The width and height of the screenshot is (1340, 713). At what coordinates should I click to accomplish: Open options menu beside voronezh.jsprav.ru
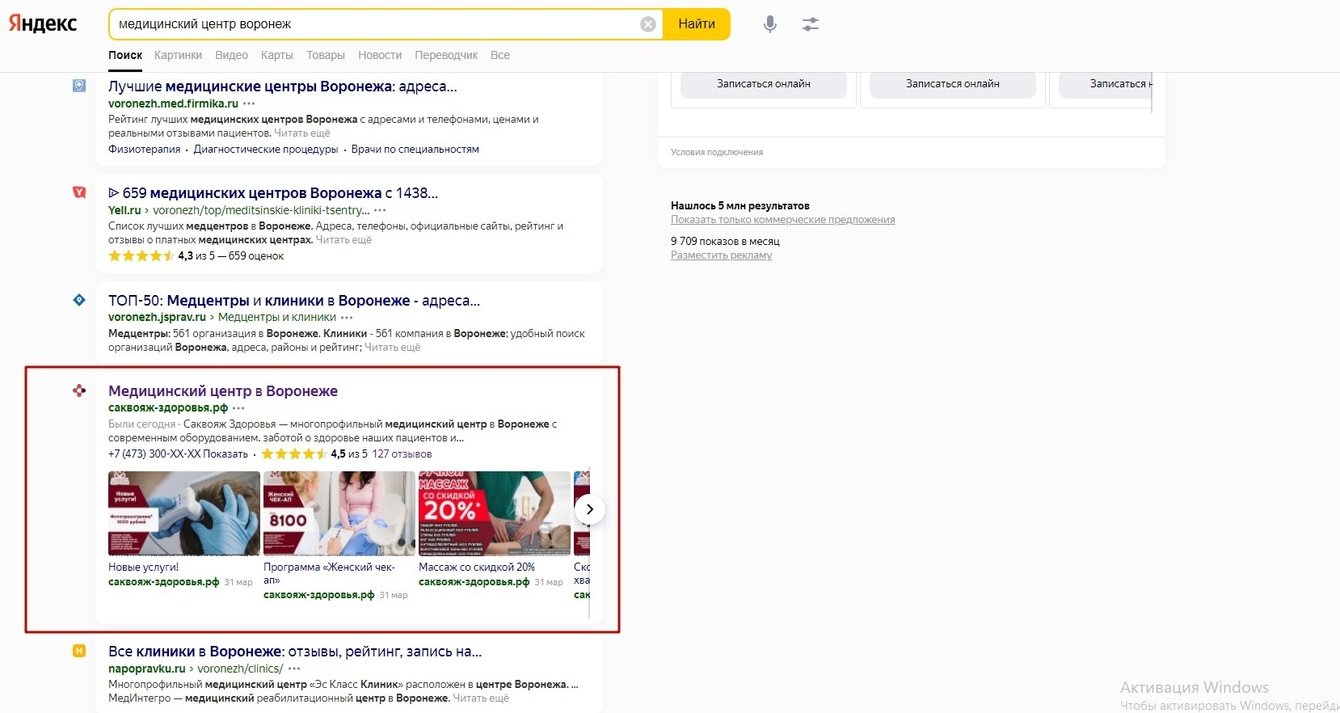tap(347, 317)
